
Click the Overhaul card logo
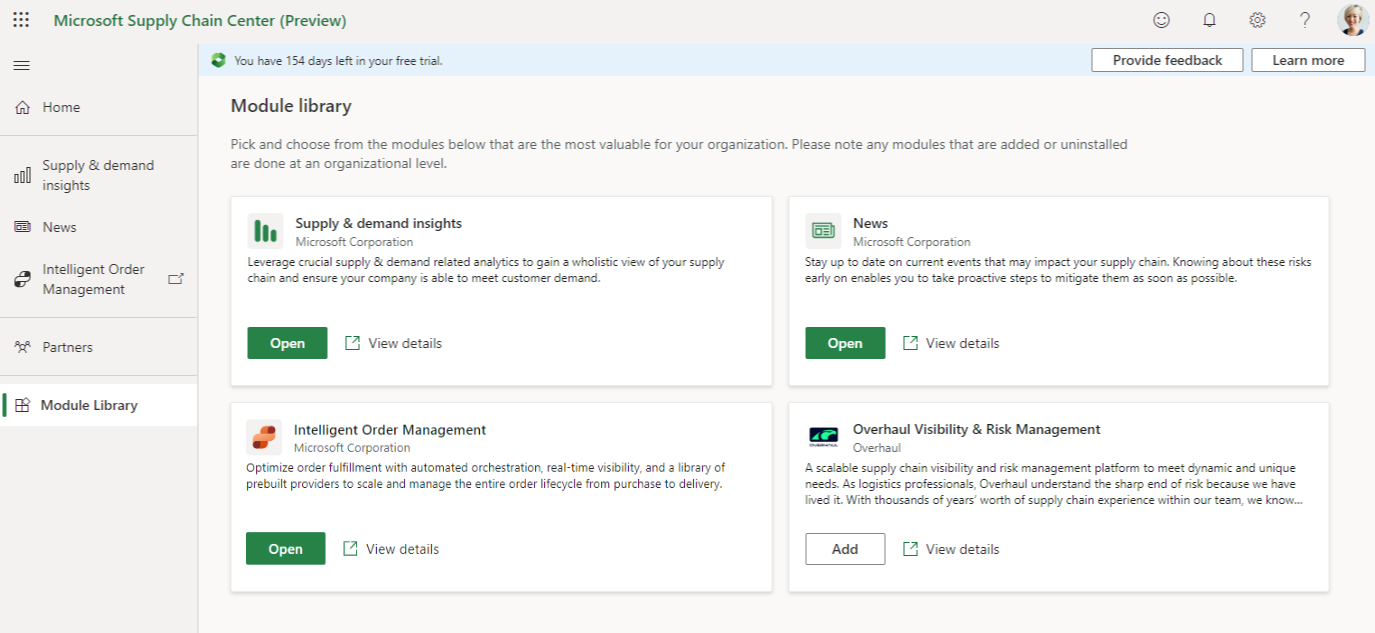tap(823, 437)
